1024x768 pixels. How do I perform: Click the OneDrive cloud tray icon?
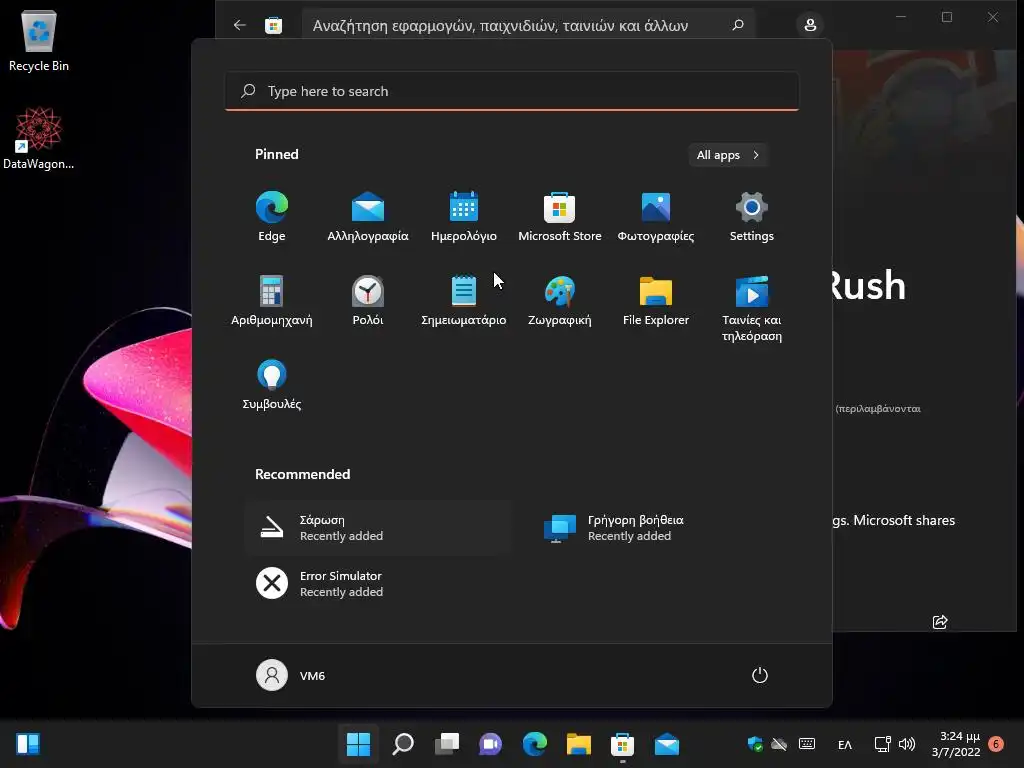(x=779, y=744)
